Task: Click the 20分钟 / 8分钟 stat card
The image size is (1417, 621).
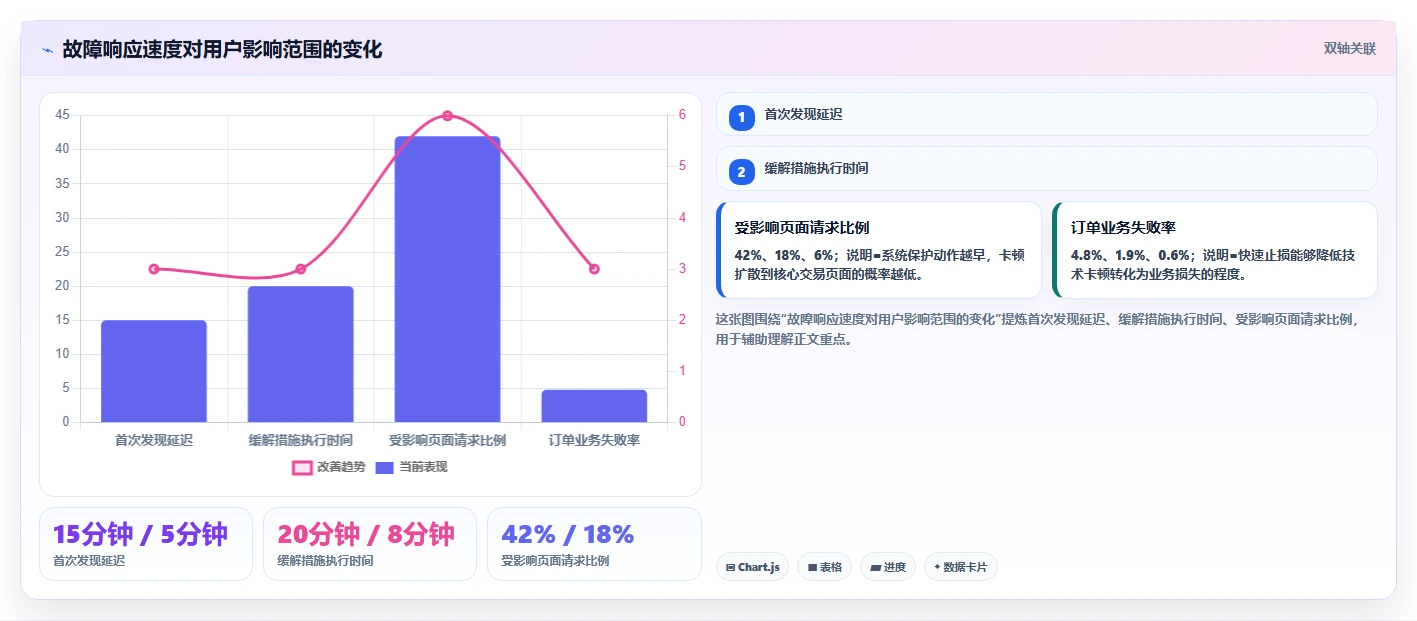Action: point(370,544)
